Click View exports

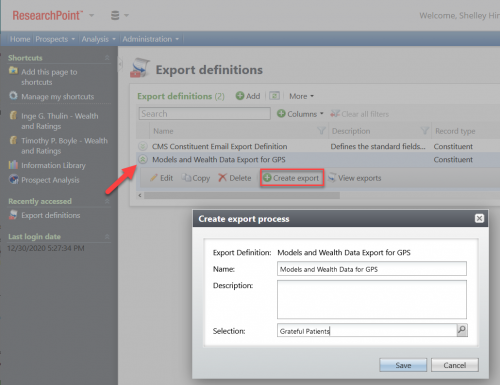tap(355, 178)
